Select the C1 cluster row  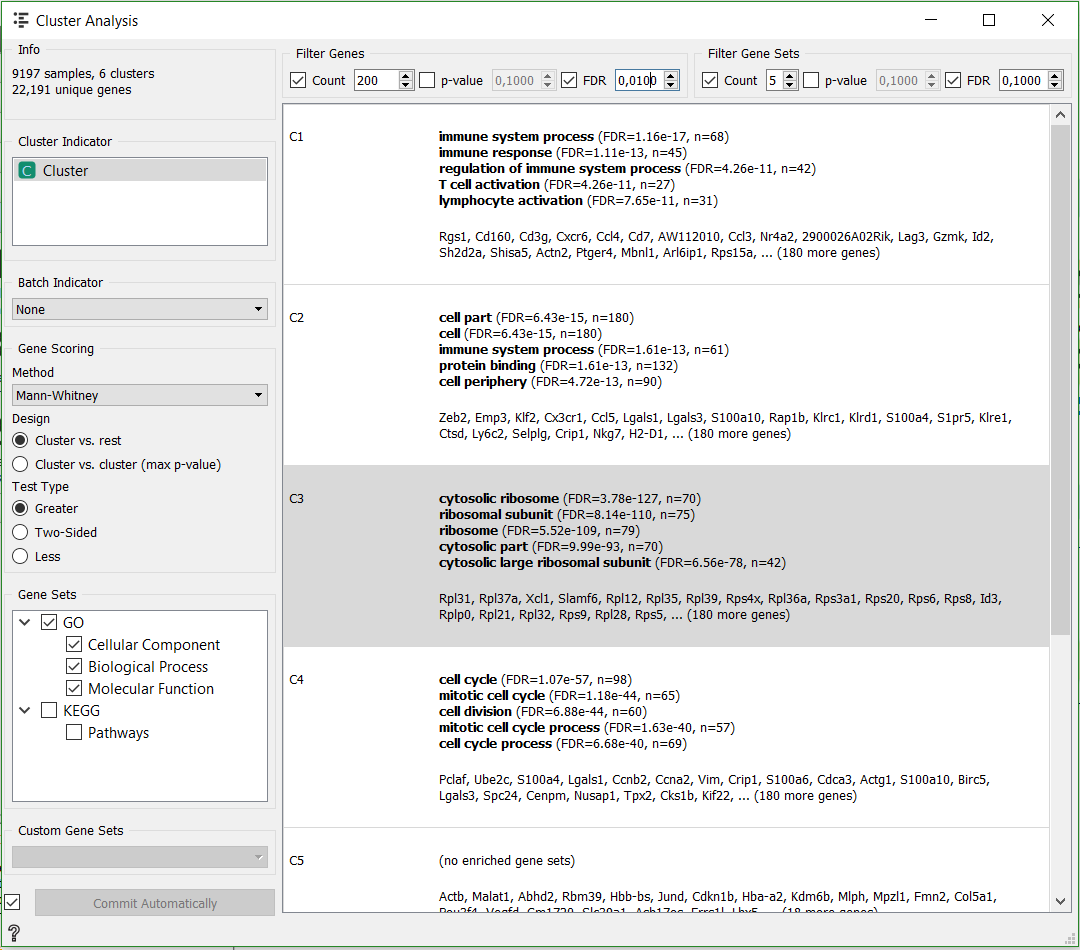point(666,195)
